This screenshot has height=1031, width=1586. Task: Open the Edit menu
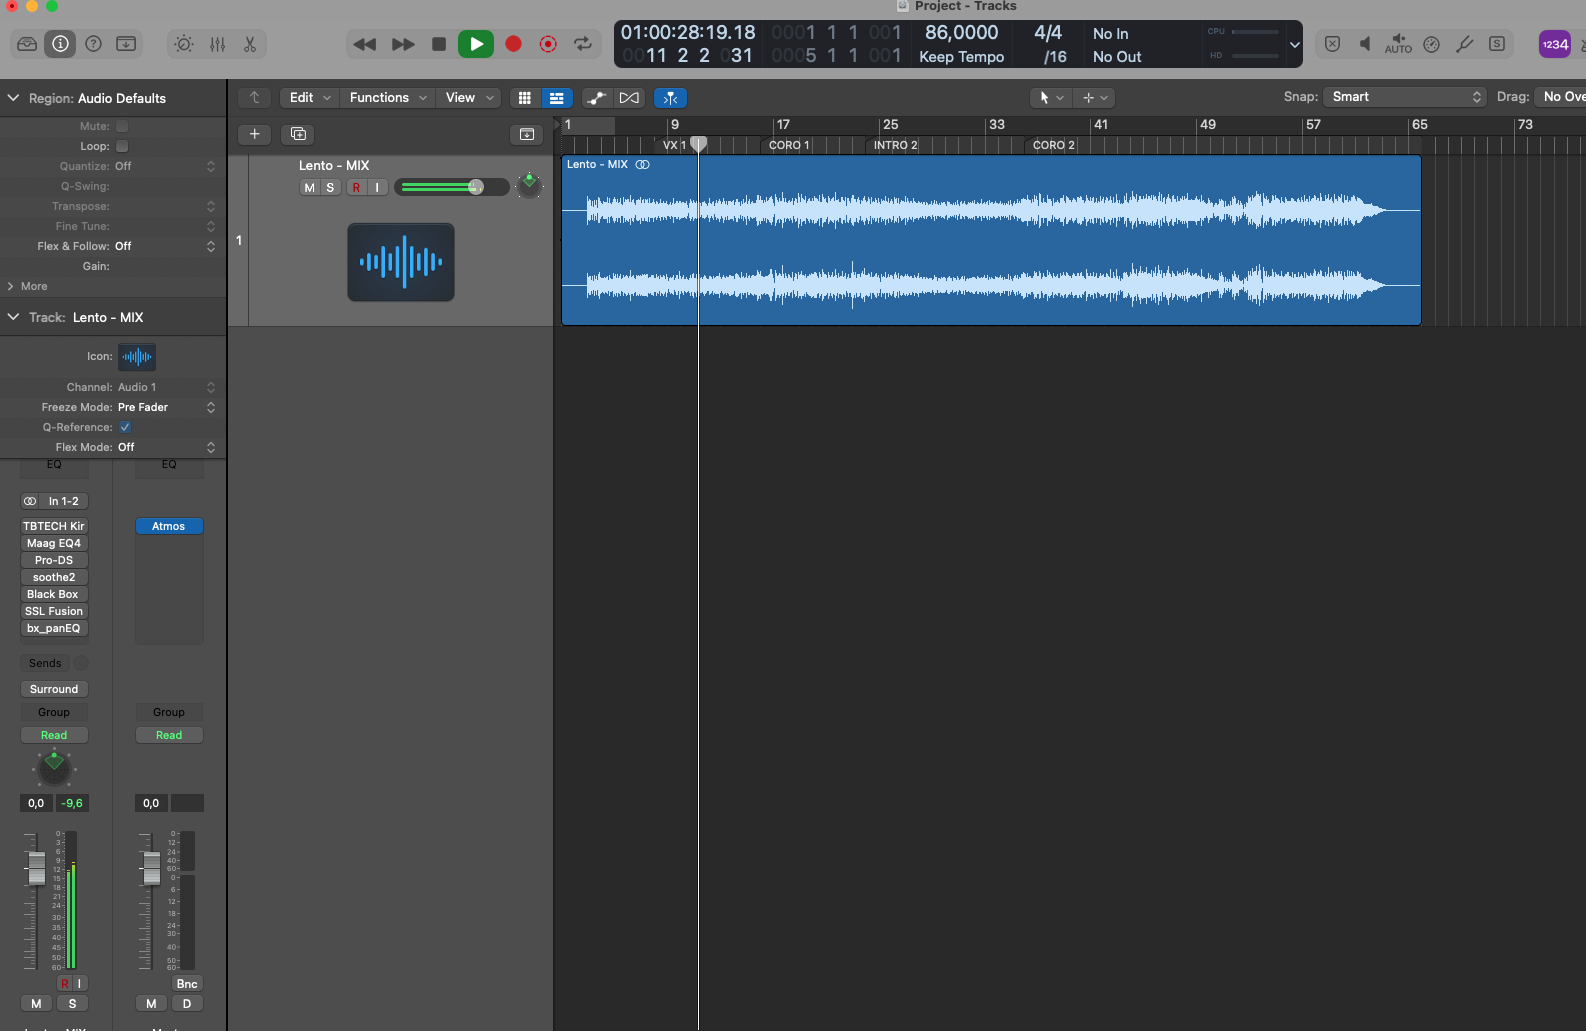[x=310, y=98]
